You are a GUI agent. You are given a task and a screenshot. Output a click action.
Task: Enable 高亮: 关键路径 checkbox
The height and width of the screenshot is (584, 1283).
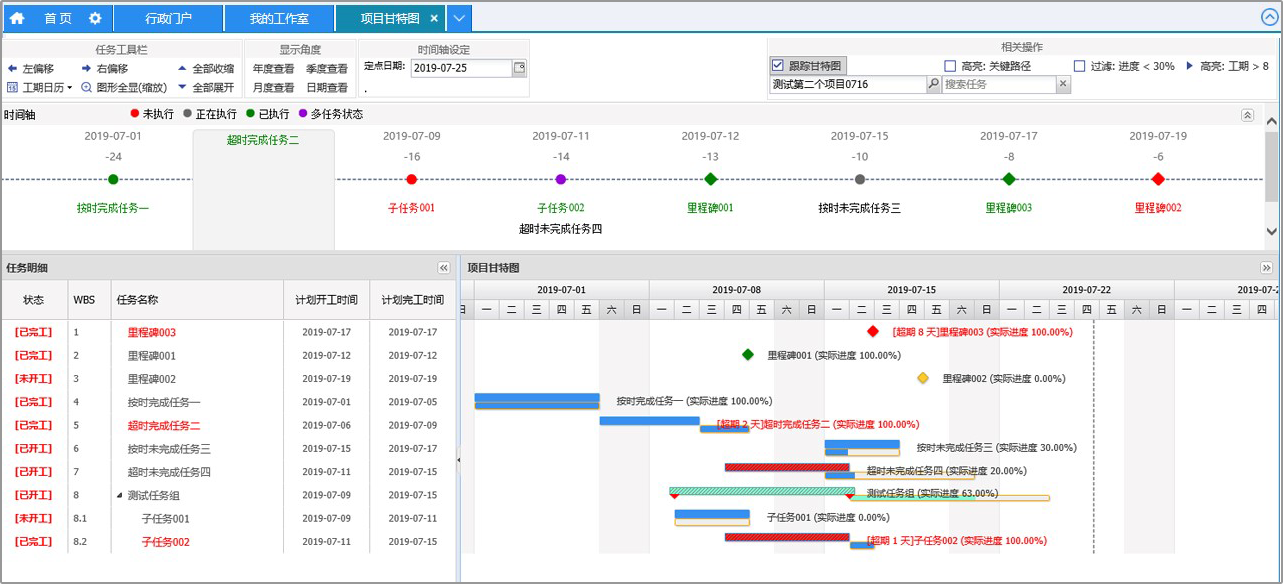point(950,66)
